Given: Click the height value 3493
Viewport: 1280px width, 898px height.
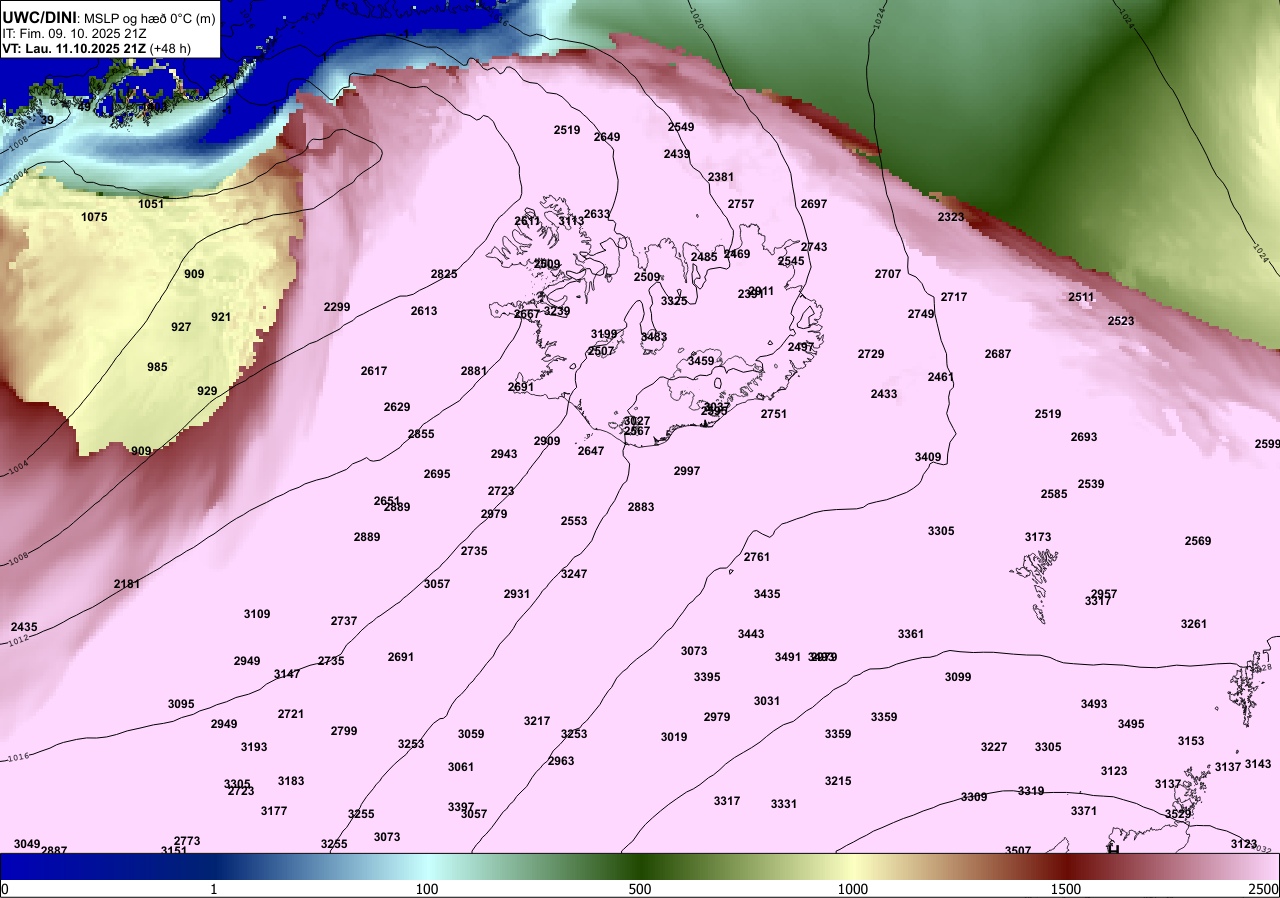Looking at the screenshot, I should click(1094, 704).
